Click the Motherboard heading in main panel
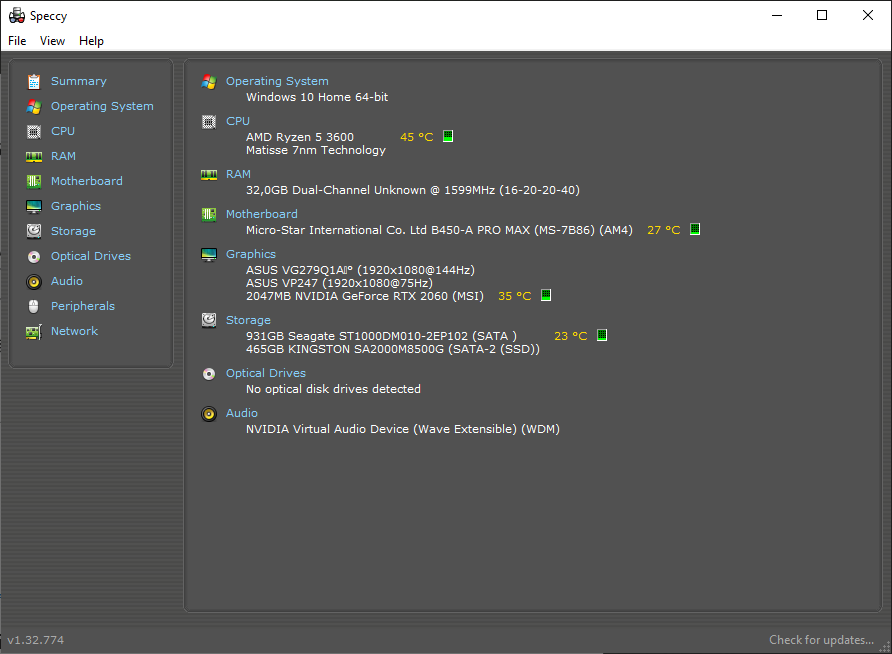 pyautogui.click(x=261, y=214)
